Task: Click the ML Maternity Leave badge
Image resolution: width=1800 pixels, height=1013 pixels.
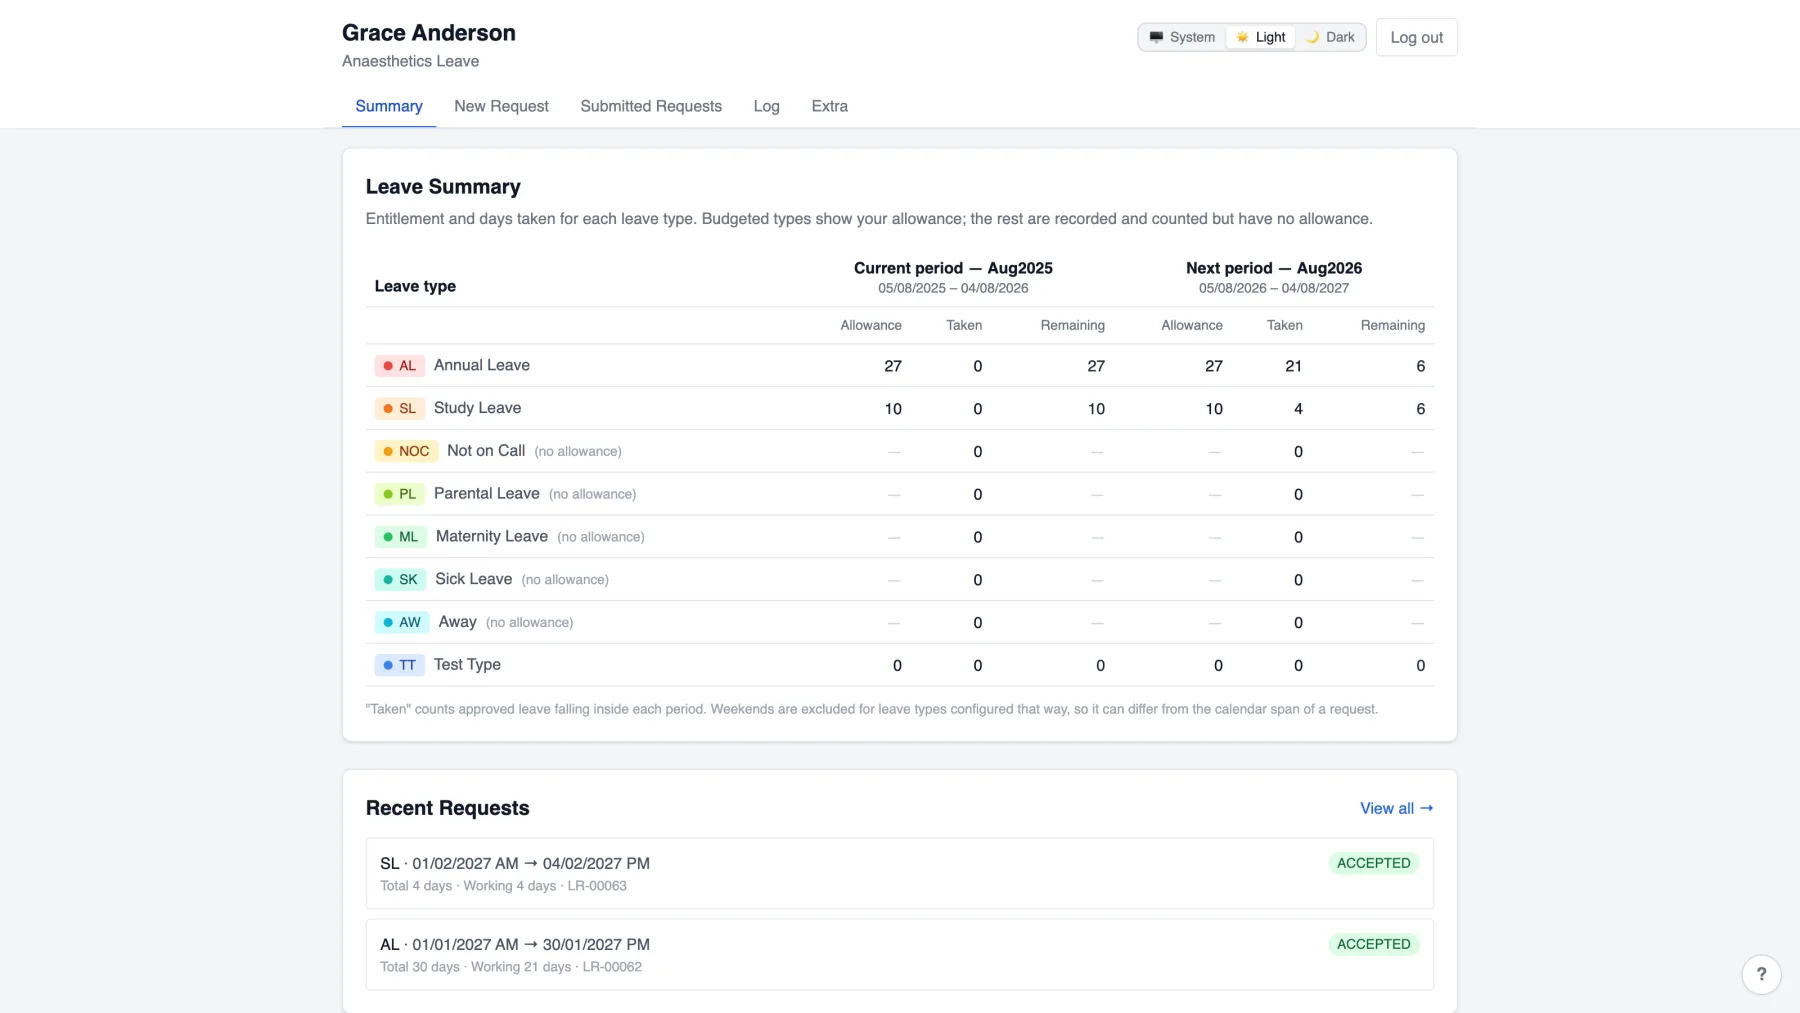Action: pyautogui.click(x=401, y=537)
